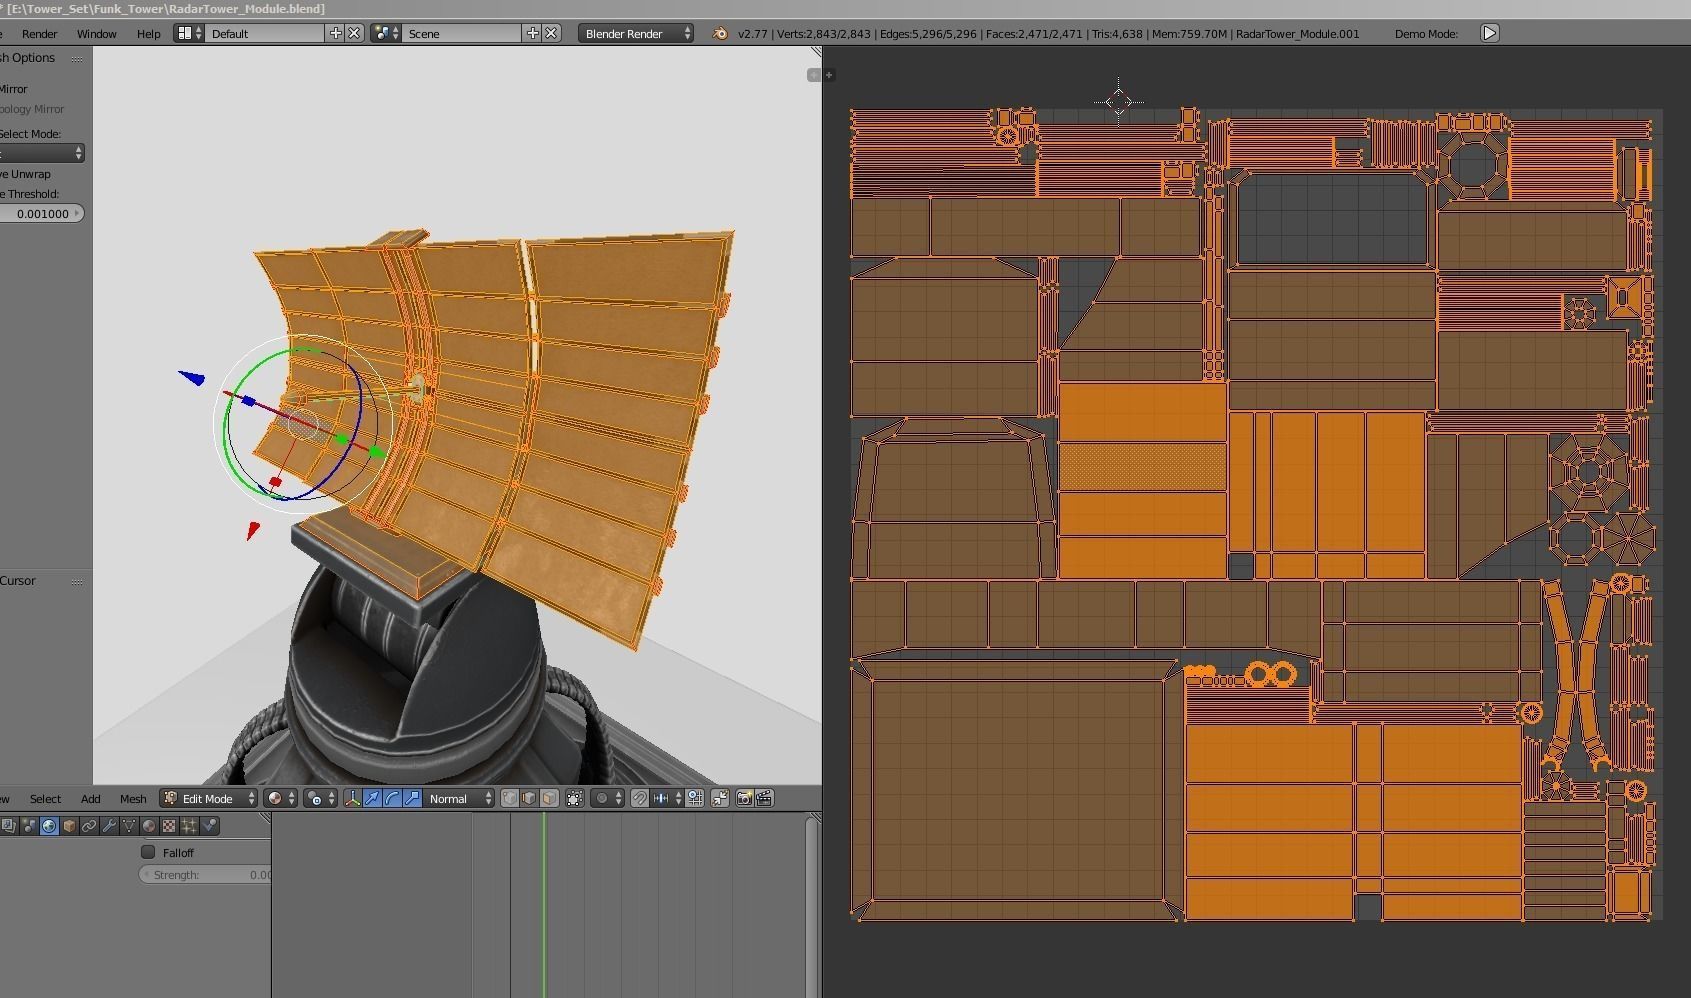
Task: Select the scale manipulator icon
Action: 412,798
